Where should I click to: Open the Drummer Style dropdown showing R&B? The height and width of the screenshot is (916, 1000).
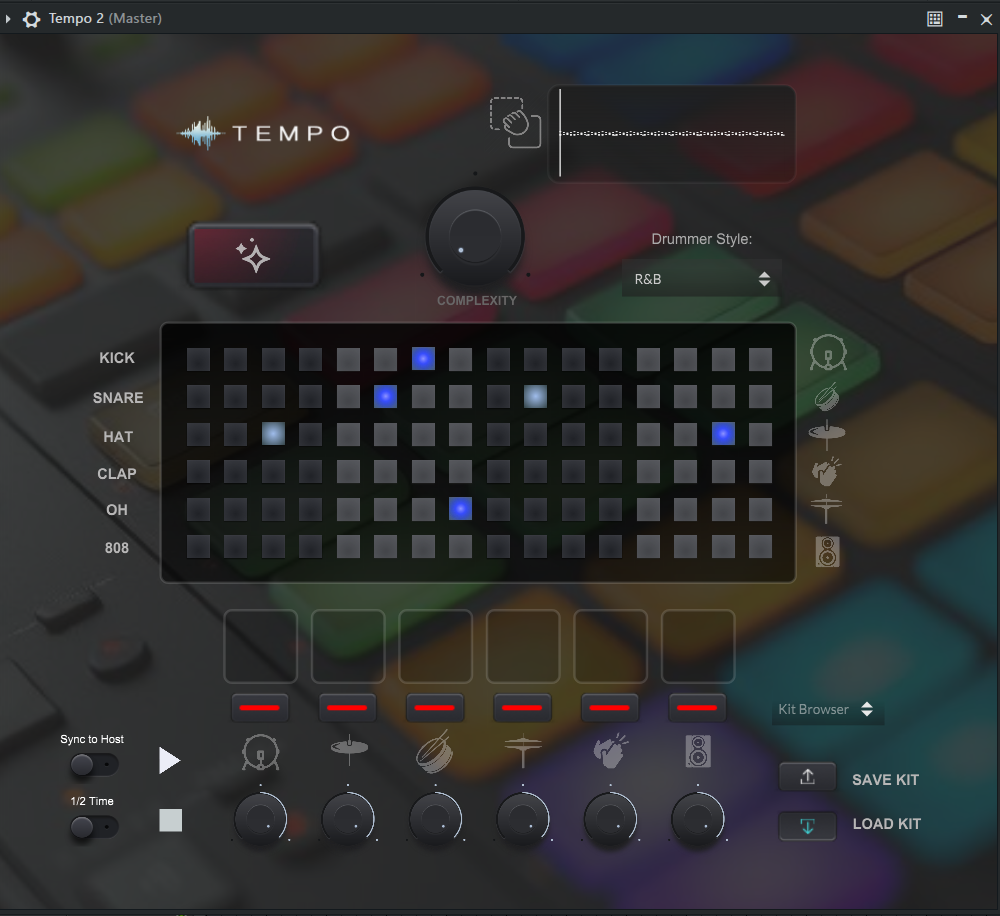tap(702, 279)
